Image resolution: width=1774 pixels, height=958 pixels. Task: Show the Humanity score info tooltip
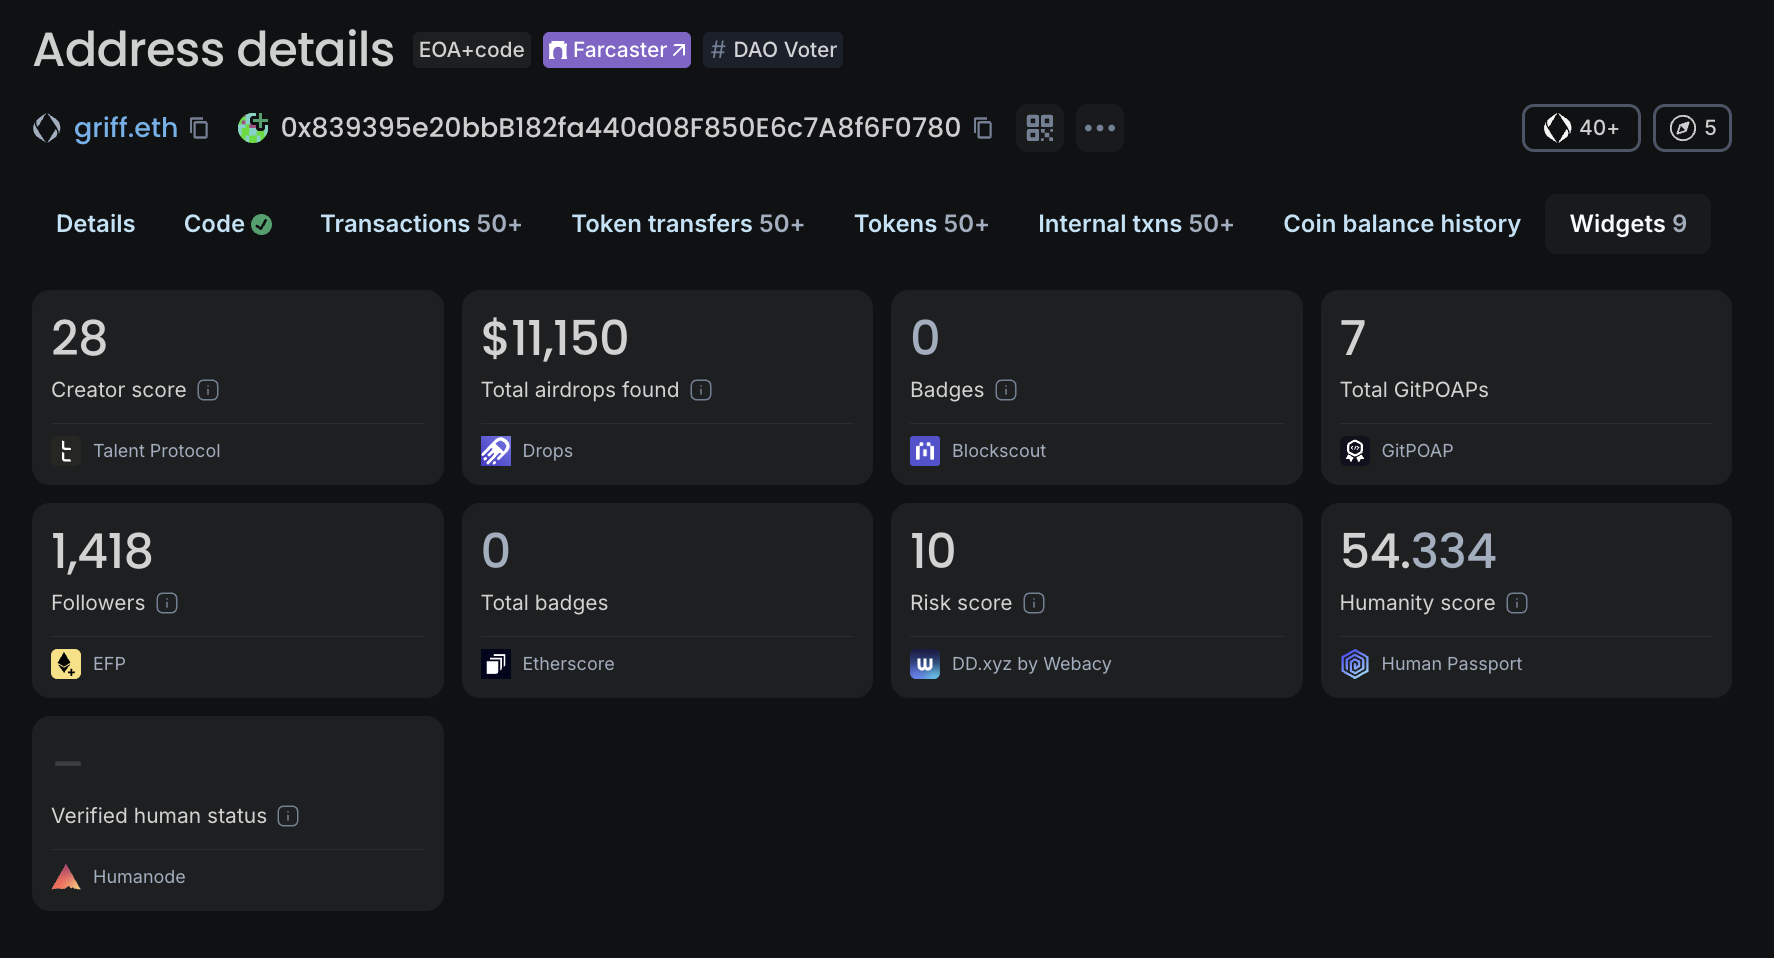1517,603
